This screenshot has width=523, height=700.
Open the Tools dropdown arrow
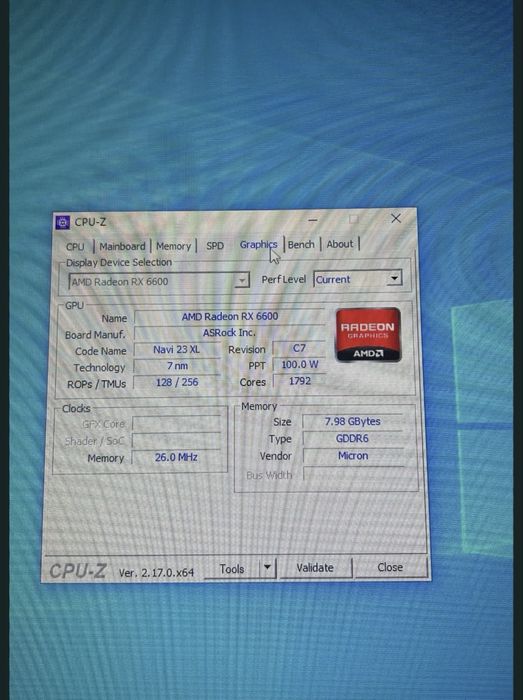pyautogui.click(x=268, y=568)
